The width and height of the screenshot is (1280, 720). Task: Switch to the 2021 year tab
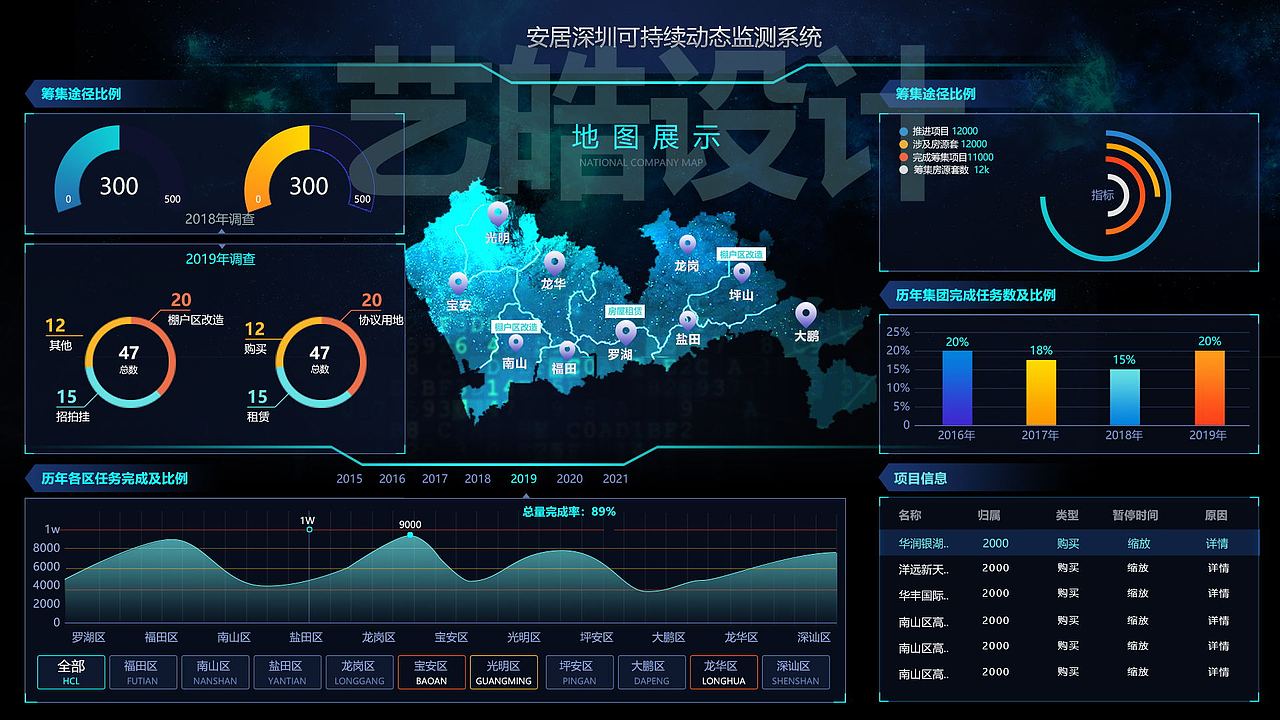[x=614, y=479]
